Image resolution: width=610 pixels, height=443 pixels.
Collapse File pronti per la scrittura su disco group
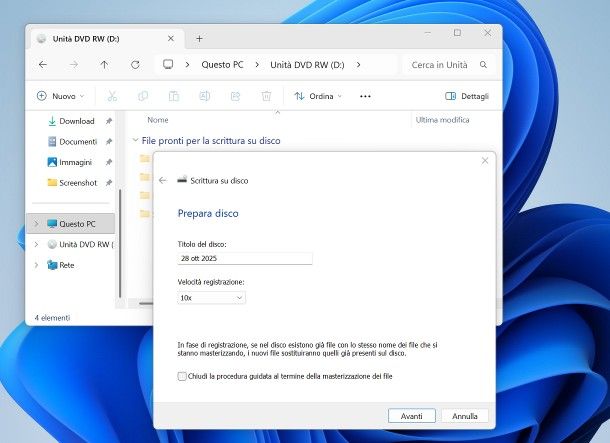pyautogui.click(x=135, y=140)
